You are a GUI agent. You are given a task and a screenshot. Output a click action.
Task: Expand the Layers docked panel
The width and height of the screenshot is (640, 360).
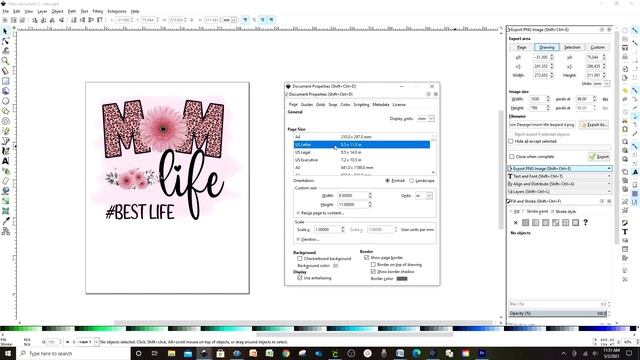(559, 192)
